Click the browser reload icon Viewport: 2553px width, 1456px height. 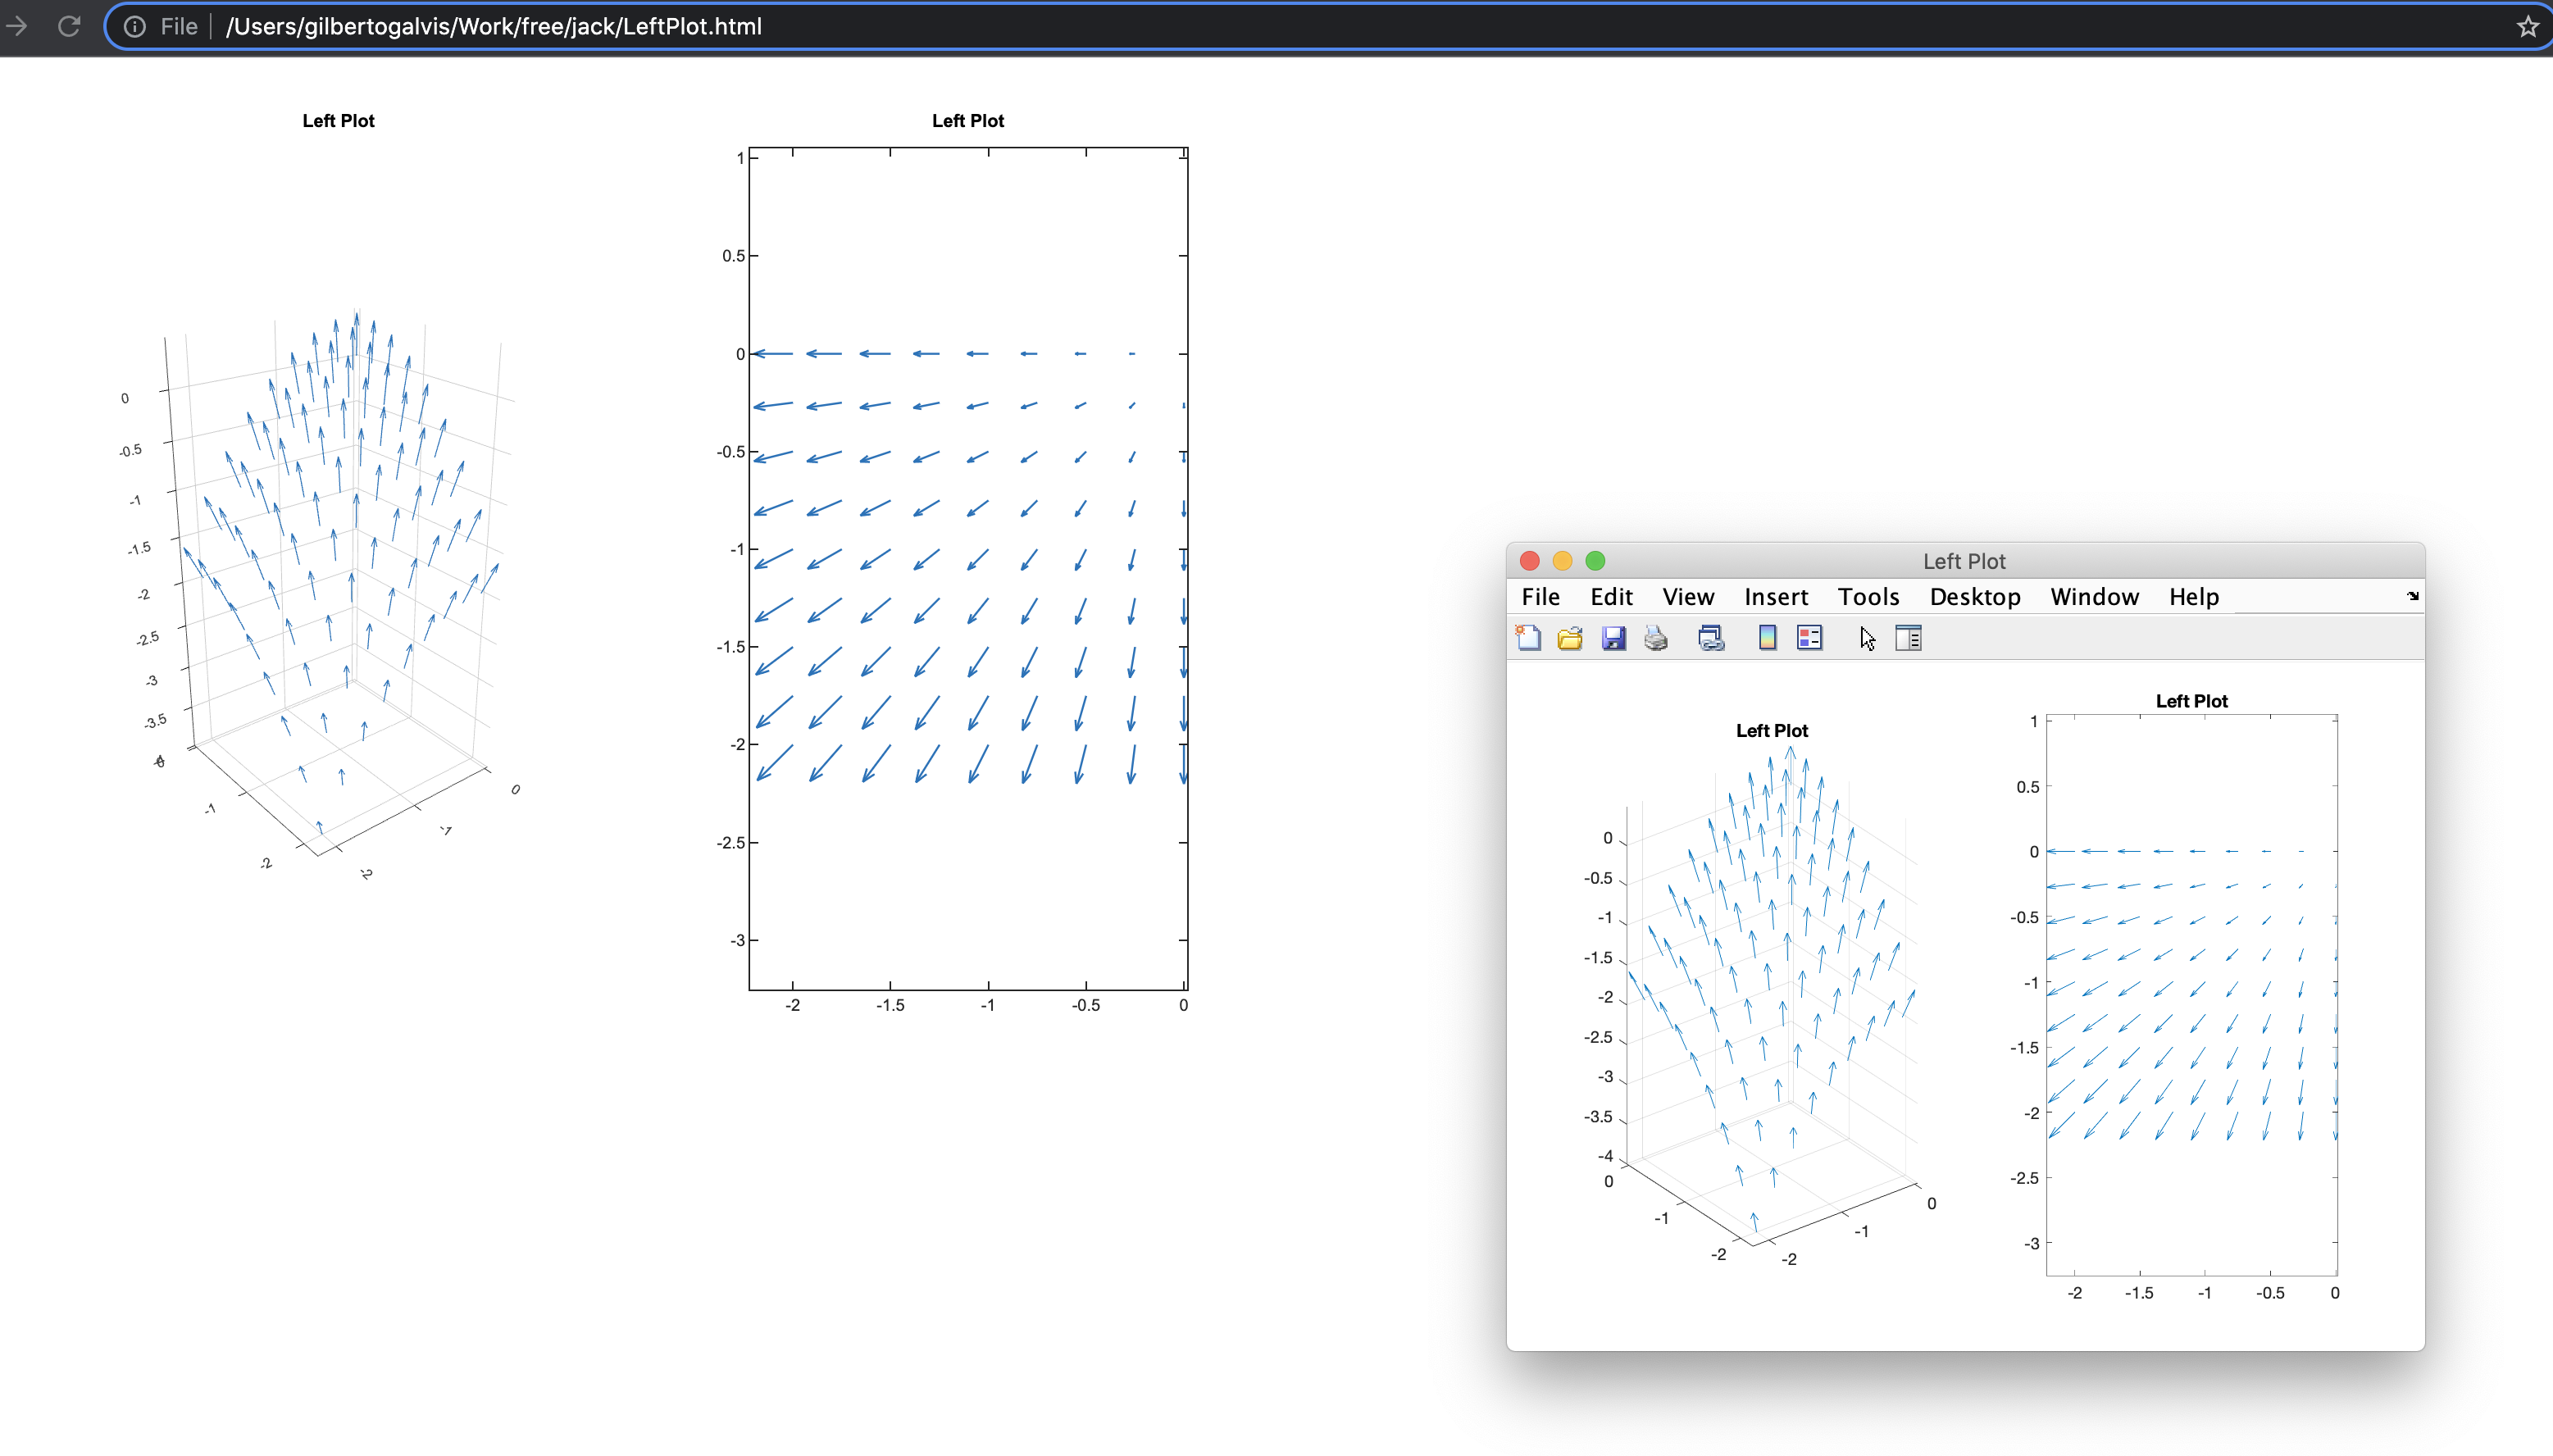[x=69, y=26]
